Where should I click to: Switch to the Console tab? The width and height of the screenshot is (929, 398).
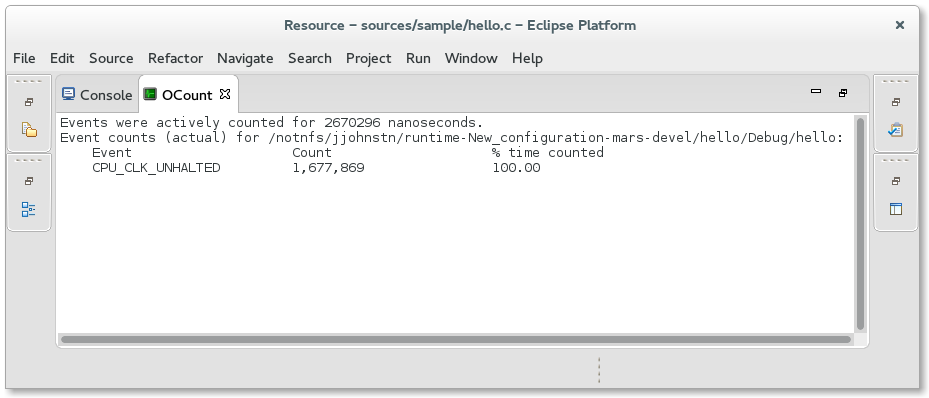click(x=98, y=95)
